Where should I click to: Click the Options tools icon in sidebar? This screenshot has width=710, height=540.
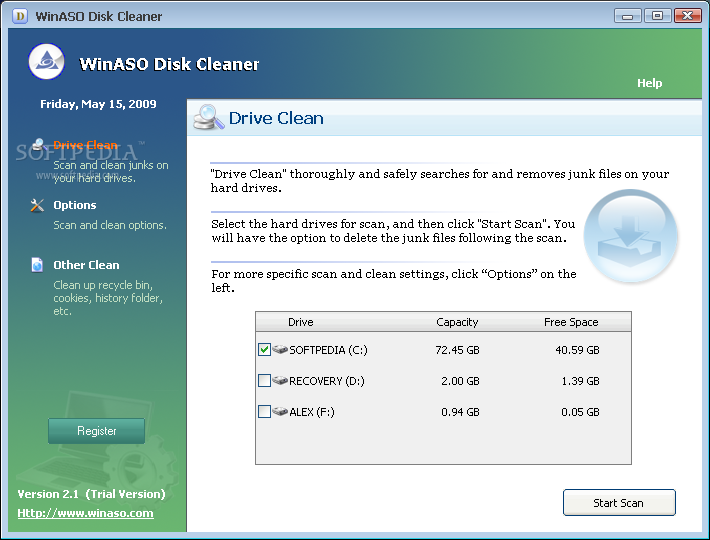37,205
